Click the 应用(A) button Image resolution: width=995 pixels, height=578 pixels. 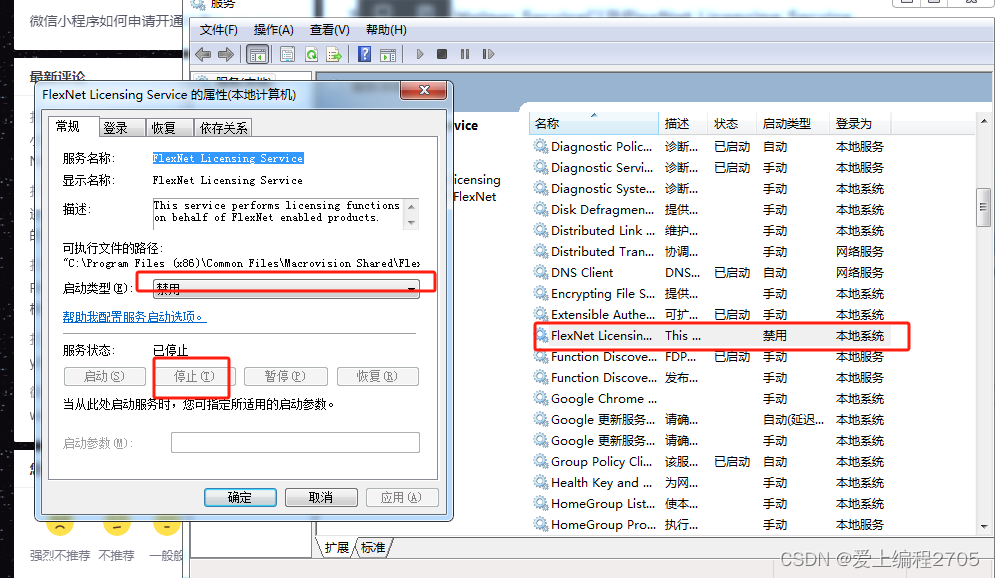402,497
